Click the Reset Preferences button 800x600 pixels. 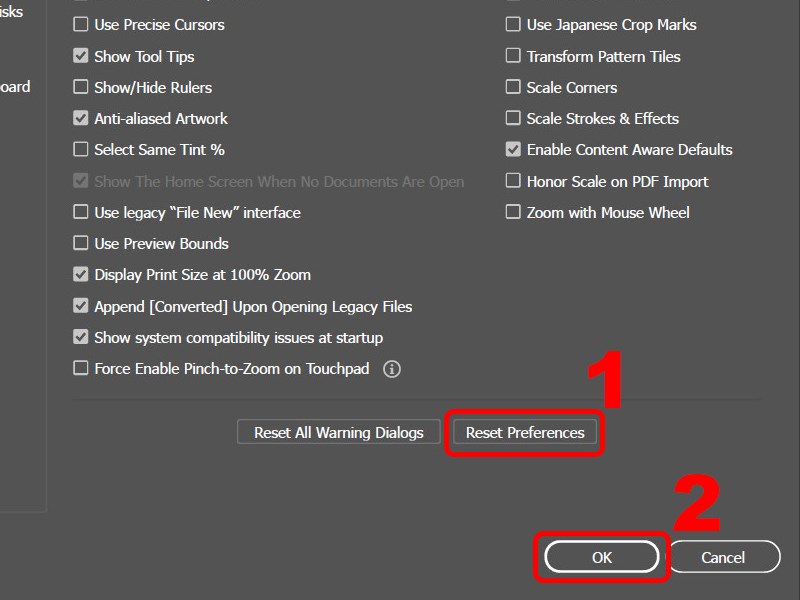coord(524,432)
